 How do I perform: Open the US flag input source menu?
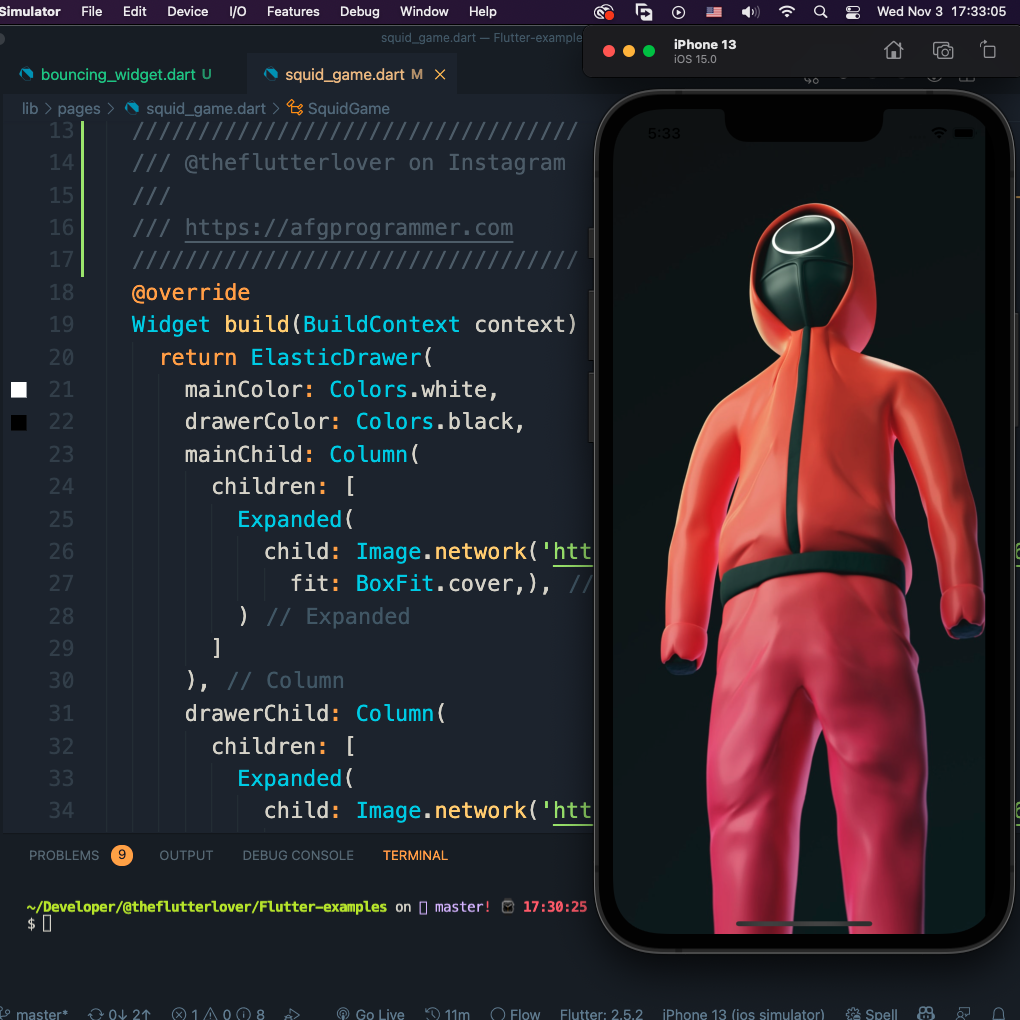point(714,12)
